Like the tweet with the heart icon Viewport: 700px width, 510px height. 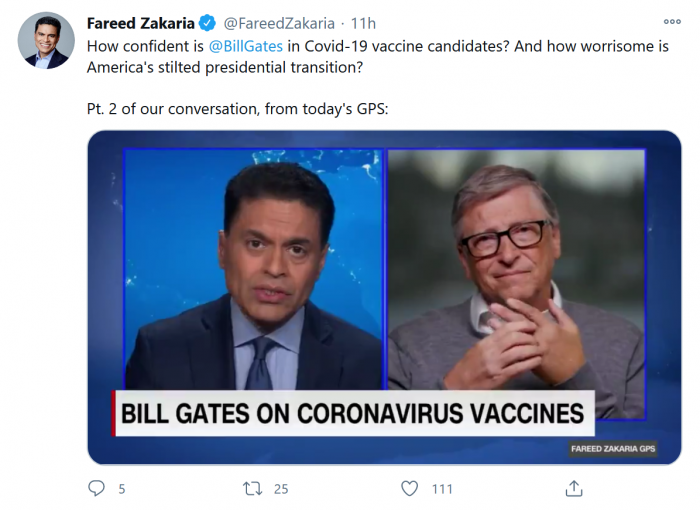(409, 488)
